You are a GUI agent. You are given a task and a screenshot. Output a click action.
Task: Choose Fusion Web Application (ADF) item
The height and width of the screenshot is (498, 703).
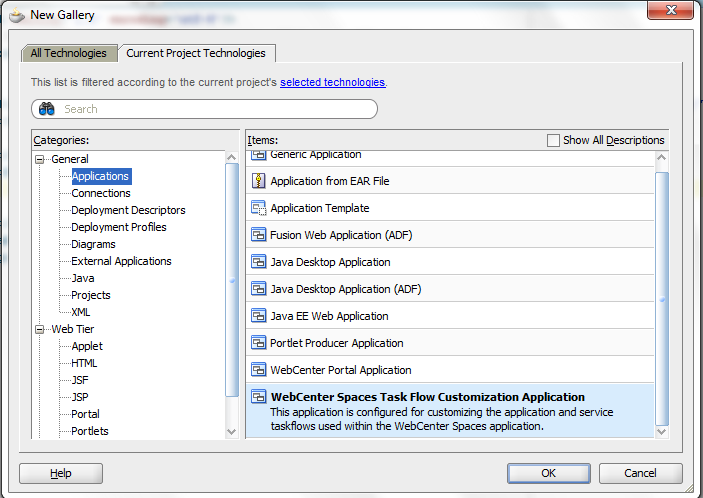[x=450, y=234]
